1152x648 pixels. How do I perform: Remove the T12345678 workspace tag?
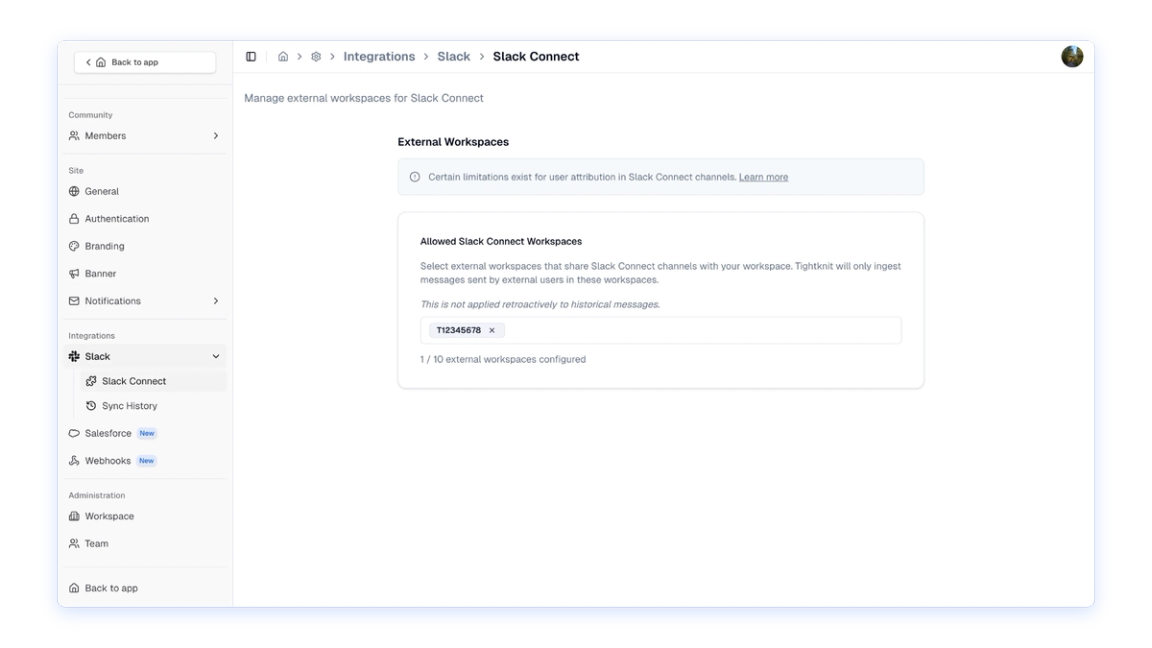click(492, 331)
